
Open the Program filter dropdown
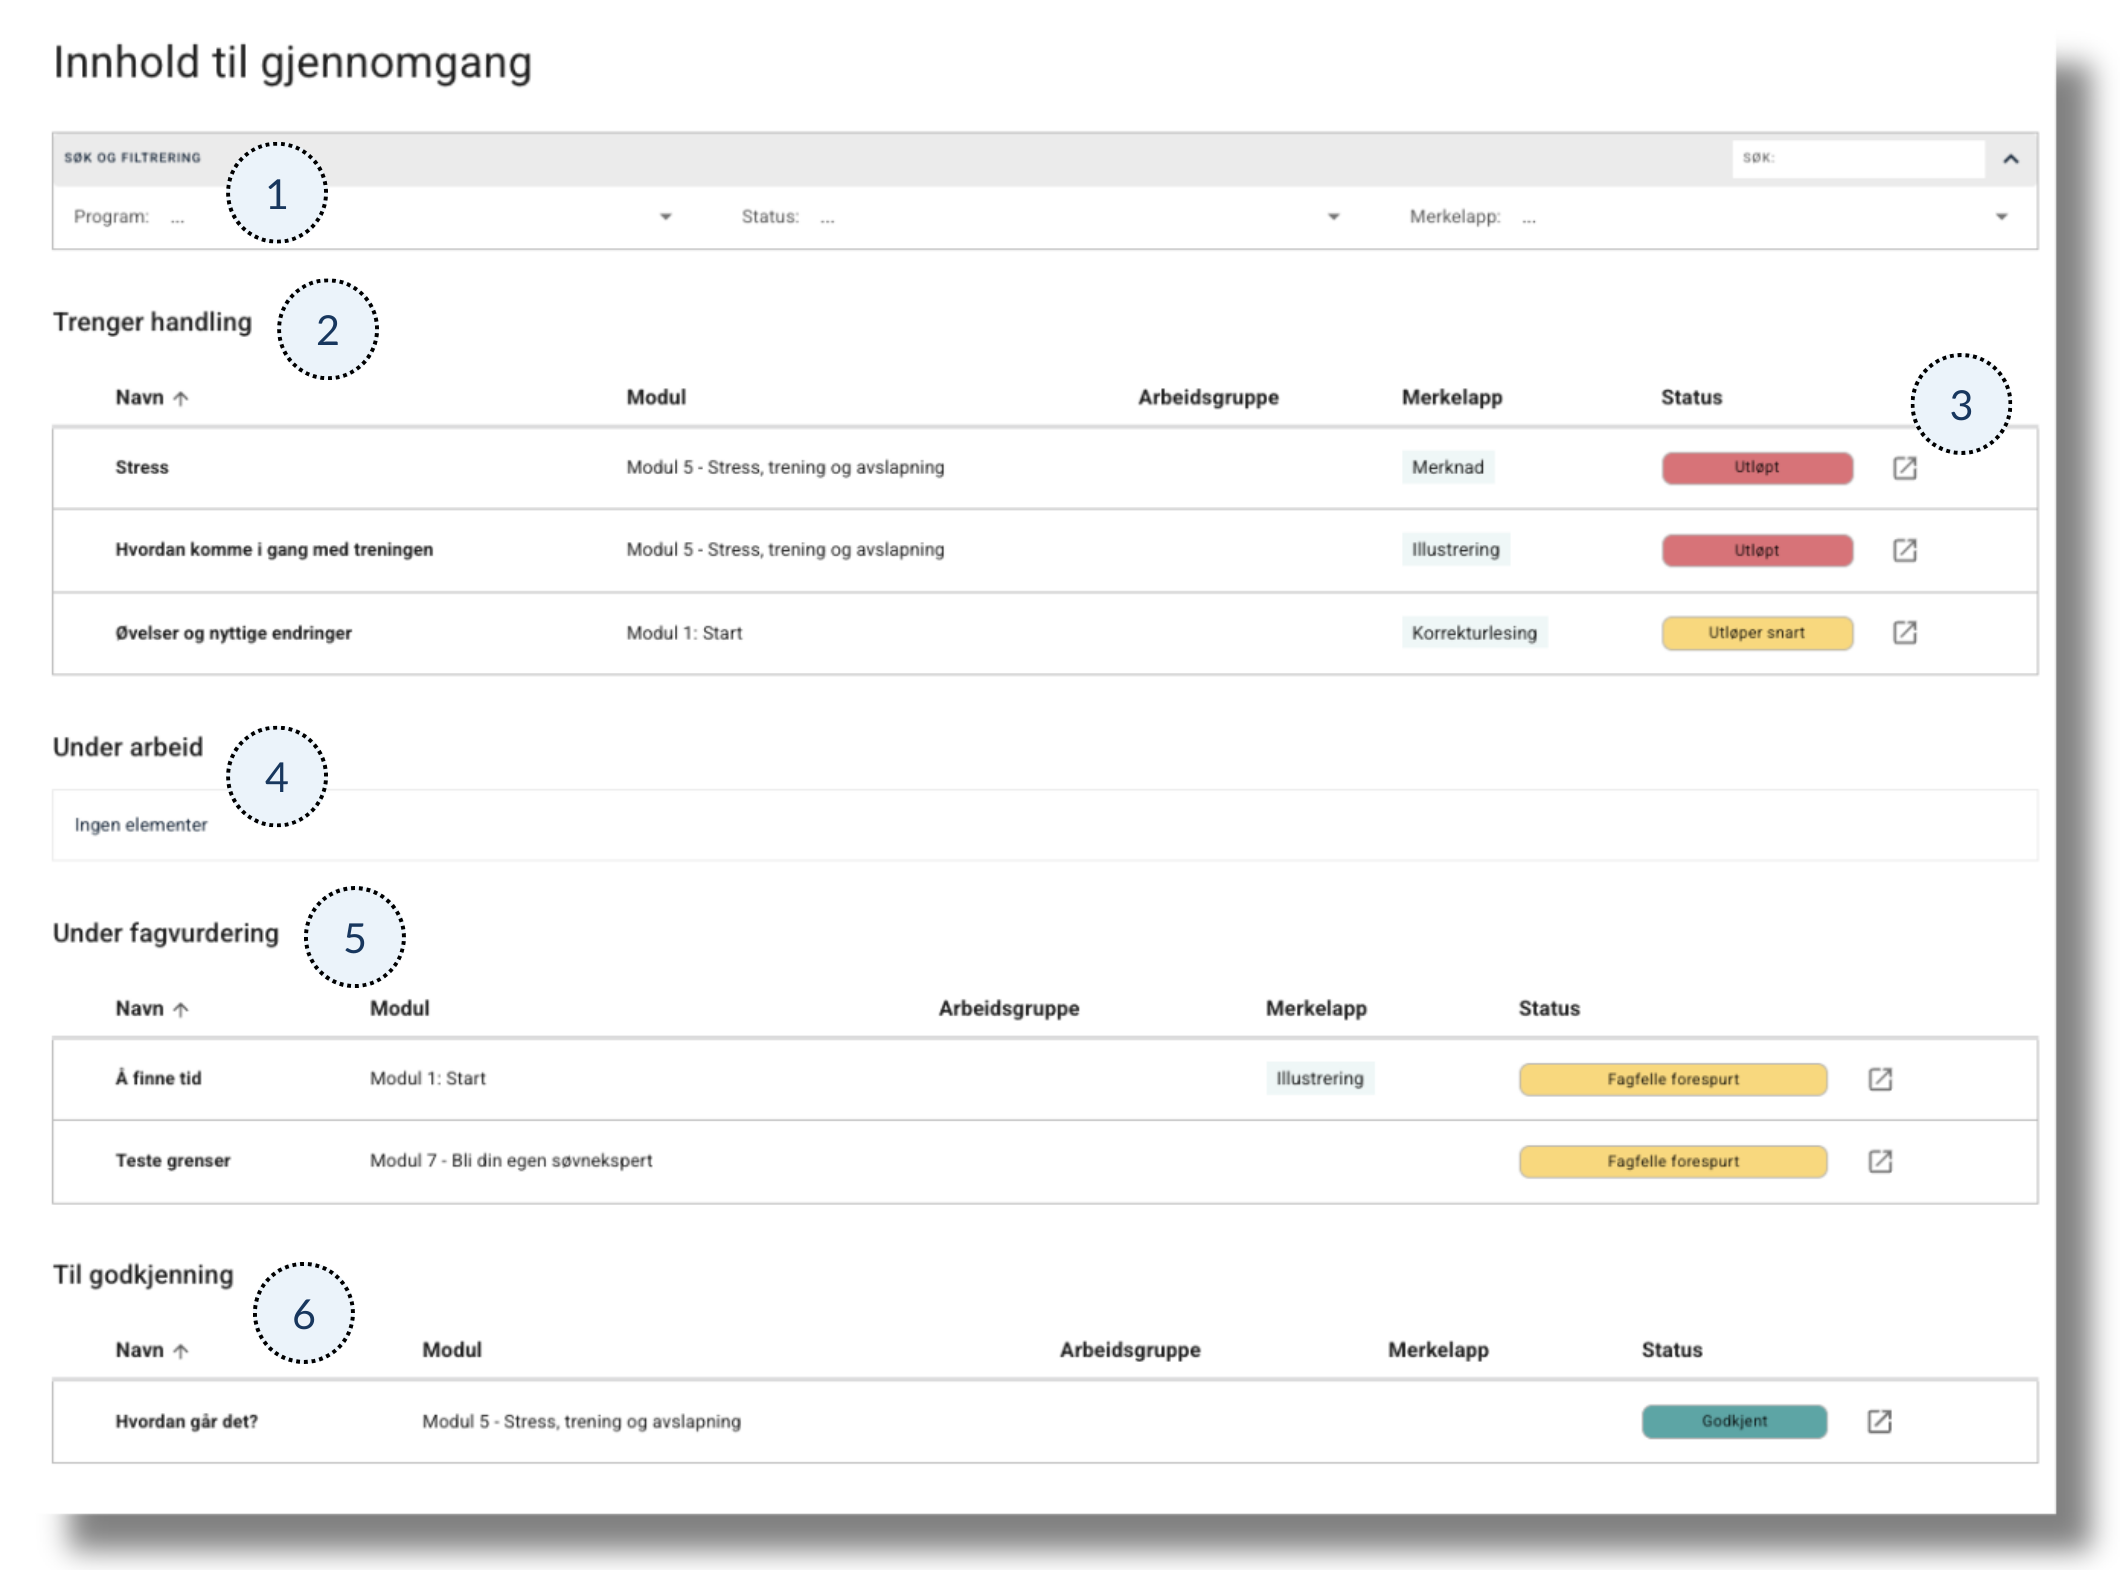665,217
